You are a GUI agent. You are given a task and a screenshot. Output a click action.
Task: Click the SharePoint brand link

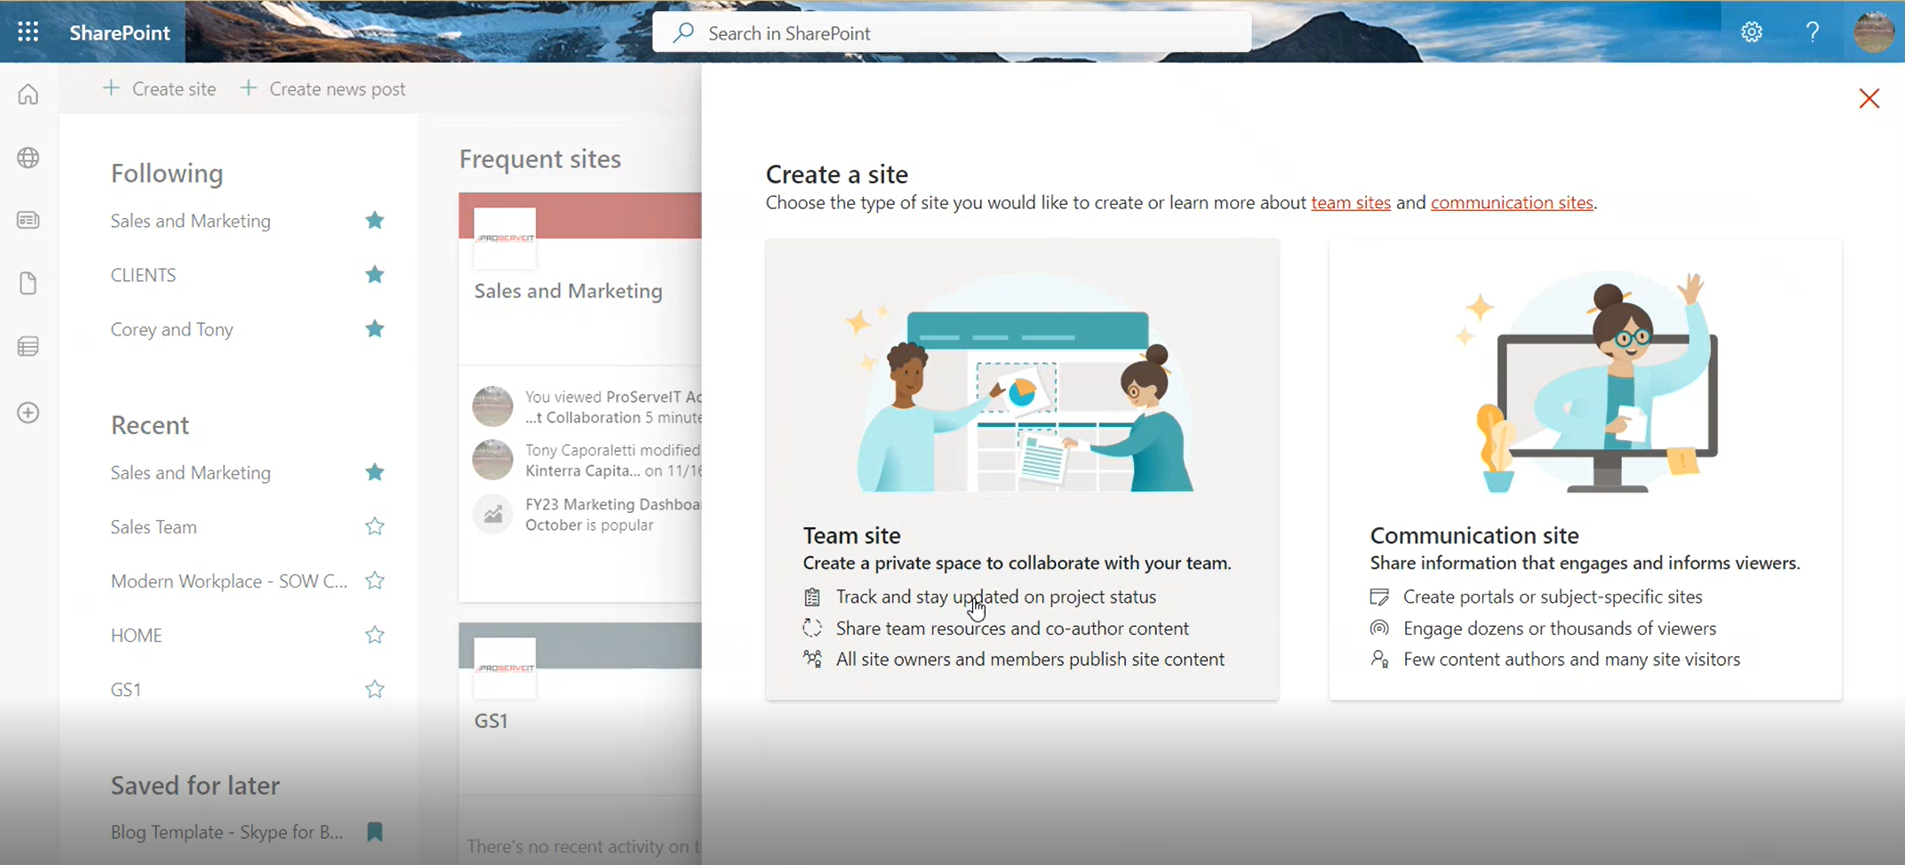(x=120, y=32)
